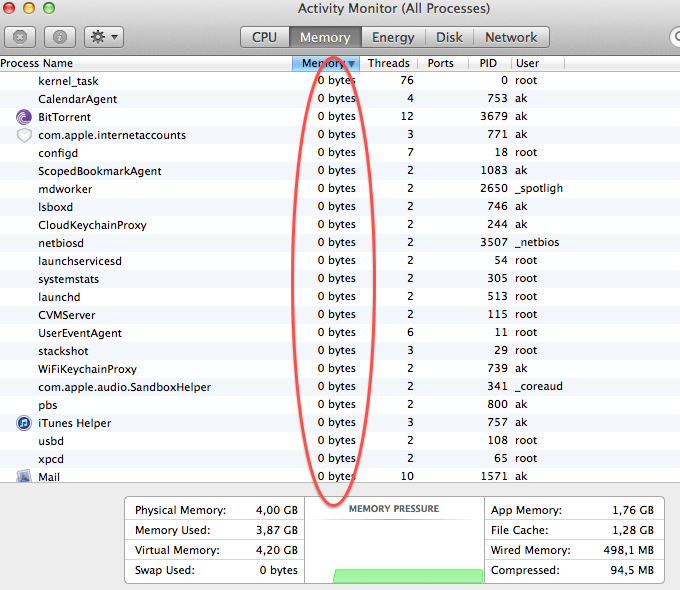Click the Quit Process toolbar button
680x590 pixels.
pos(20,37)
